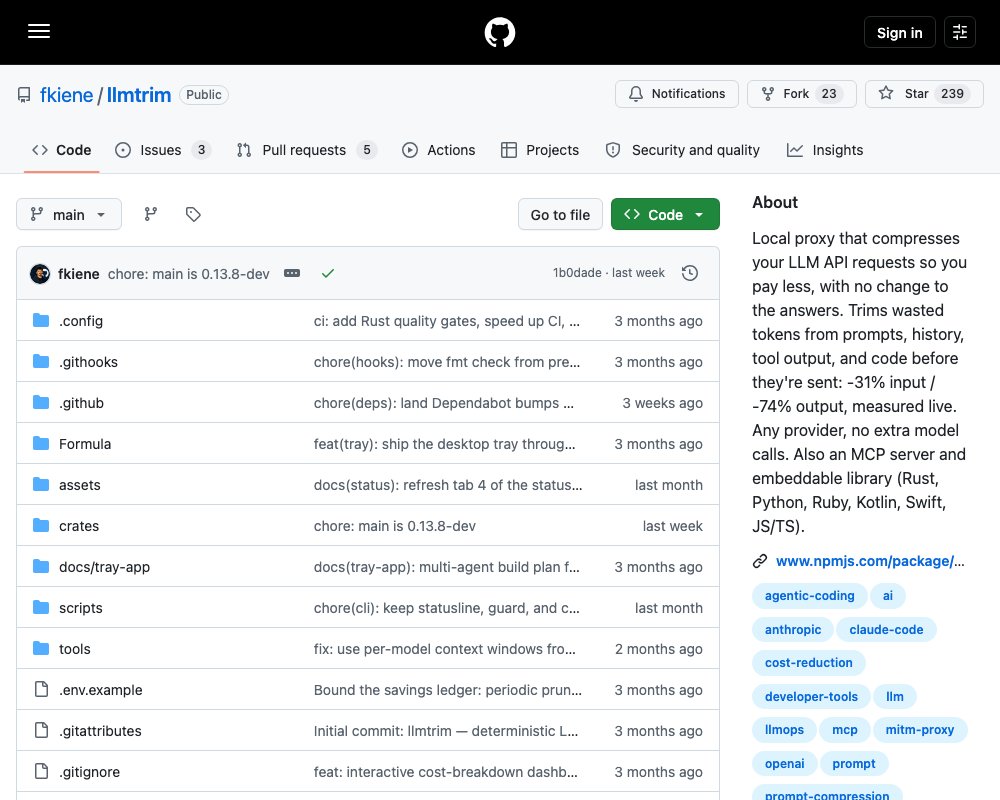The width and height of the screenshot is (1000, 800).
Task: Open commit 'chore(deps): land Dependabot bumps' message
Action: point(443,403)
